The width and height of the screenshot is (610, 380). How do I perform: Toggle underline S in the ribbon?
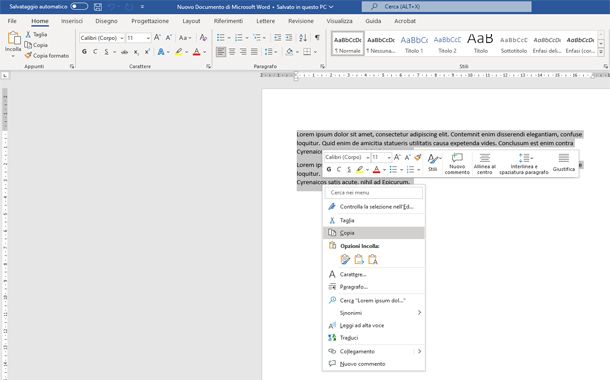point(106,52)
